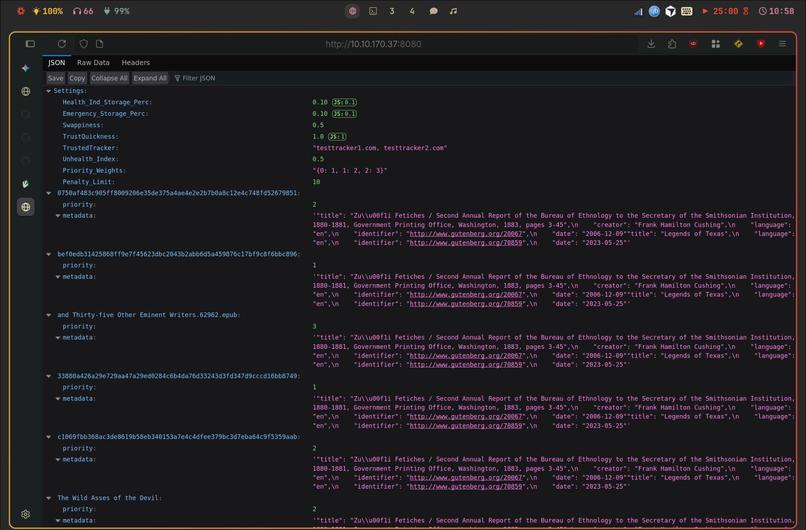Click the yellow diamond extension icon
Viewport: 806px width, 530px height.
coord(738,44)
